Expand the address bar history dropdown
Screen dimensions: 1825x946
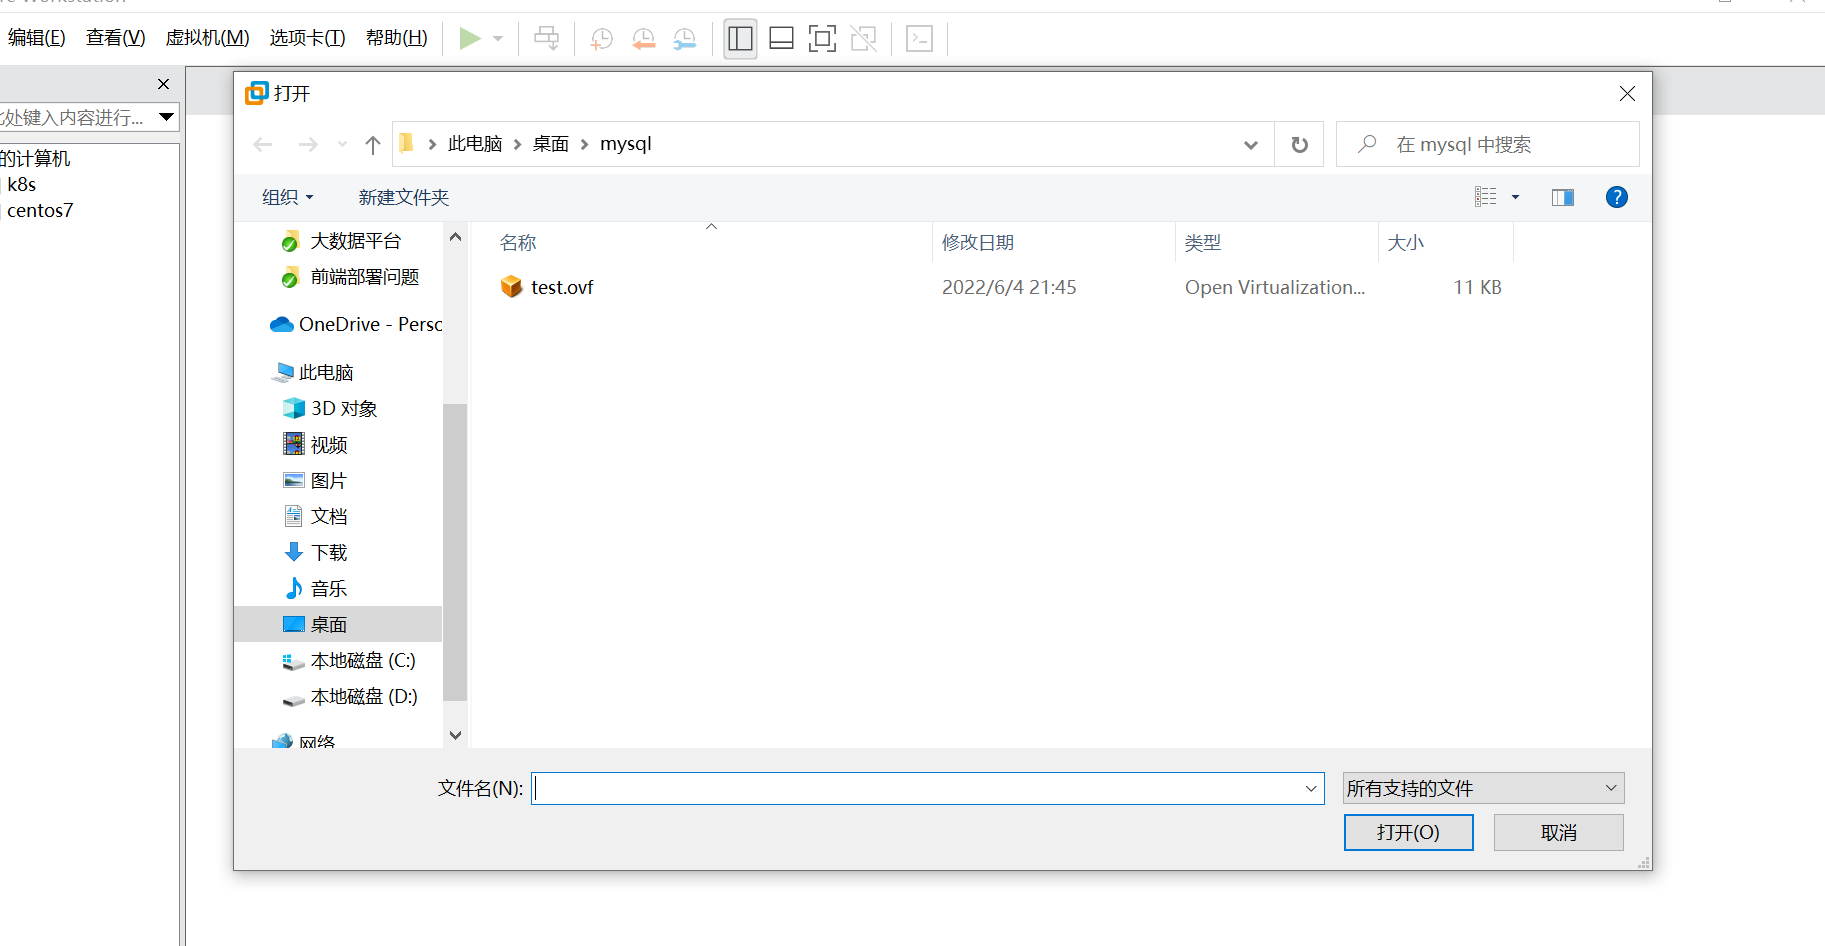click(1250, 145)
